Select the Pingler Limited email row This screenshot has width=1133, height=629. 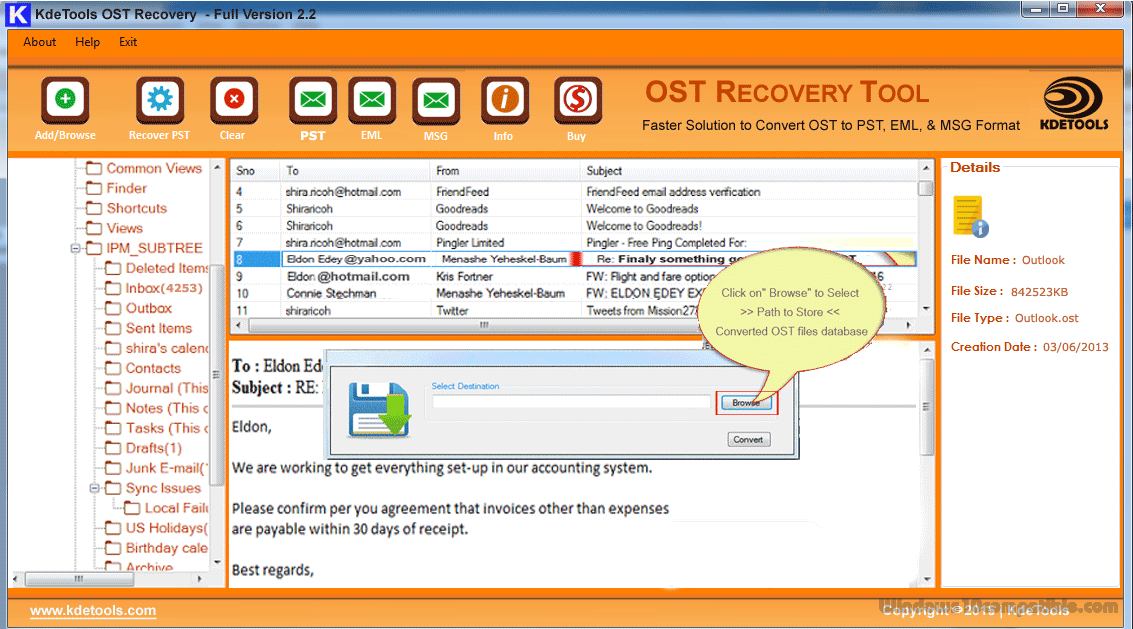574,243
